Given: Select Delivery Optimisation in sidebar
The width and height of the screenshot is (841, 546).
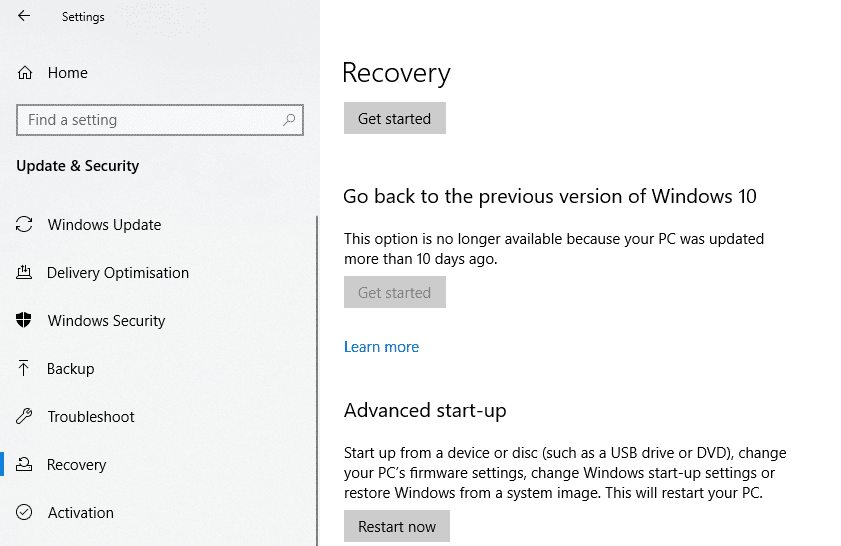Looking at the screenshot, I should [117, 273].
